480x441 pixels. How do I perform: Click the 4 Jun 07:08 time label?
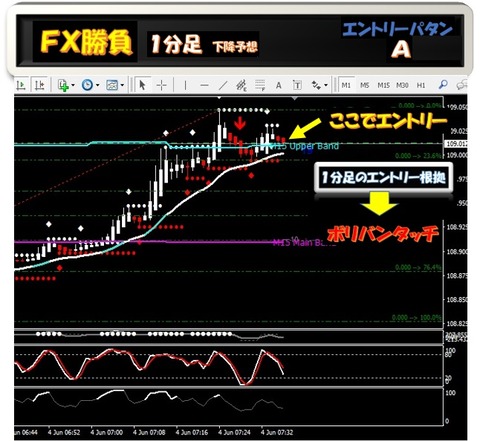(149, 432)
